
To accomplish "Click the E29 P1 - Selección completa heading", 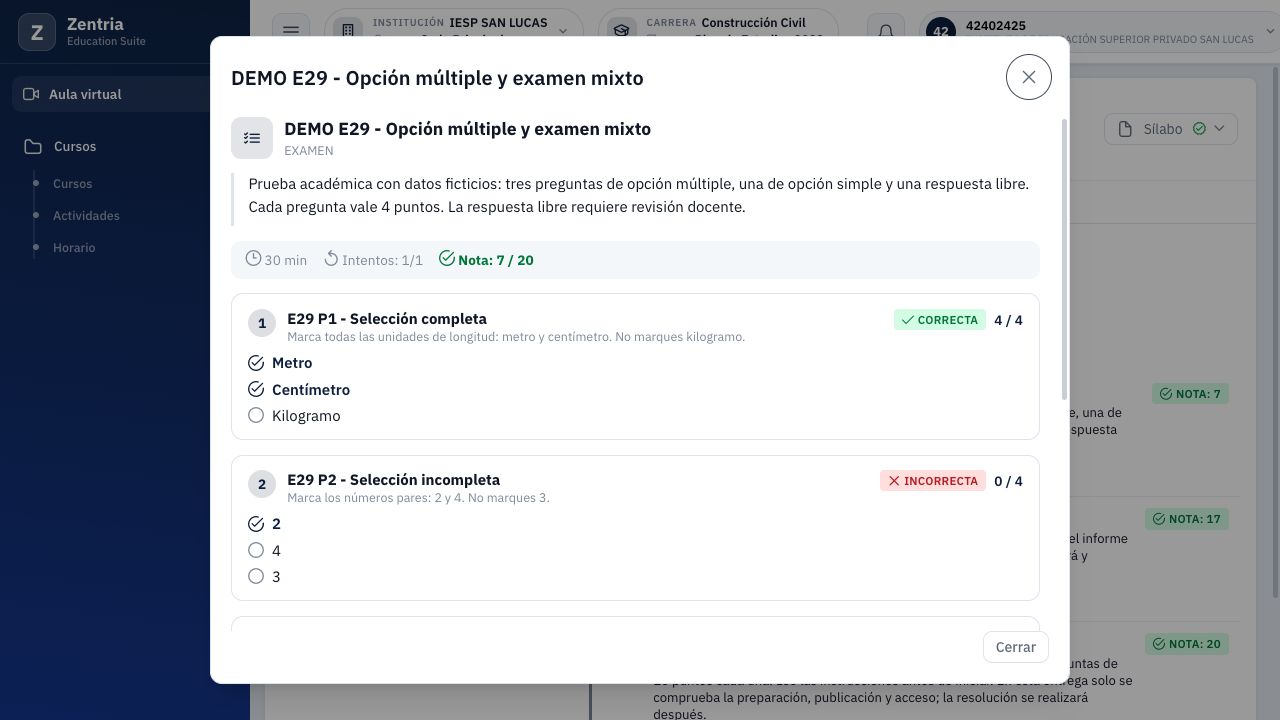I will pyautogui.click(x=387, y=319).
